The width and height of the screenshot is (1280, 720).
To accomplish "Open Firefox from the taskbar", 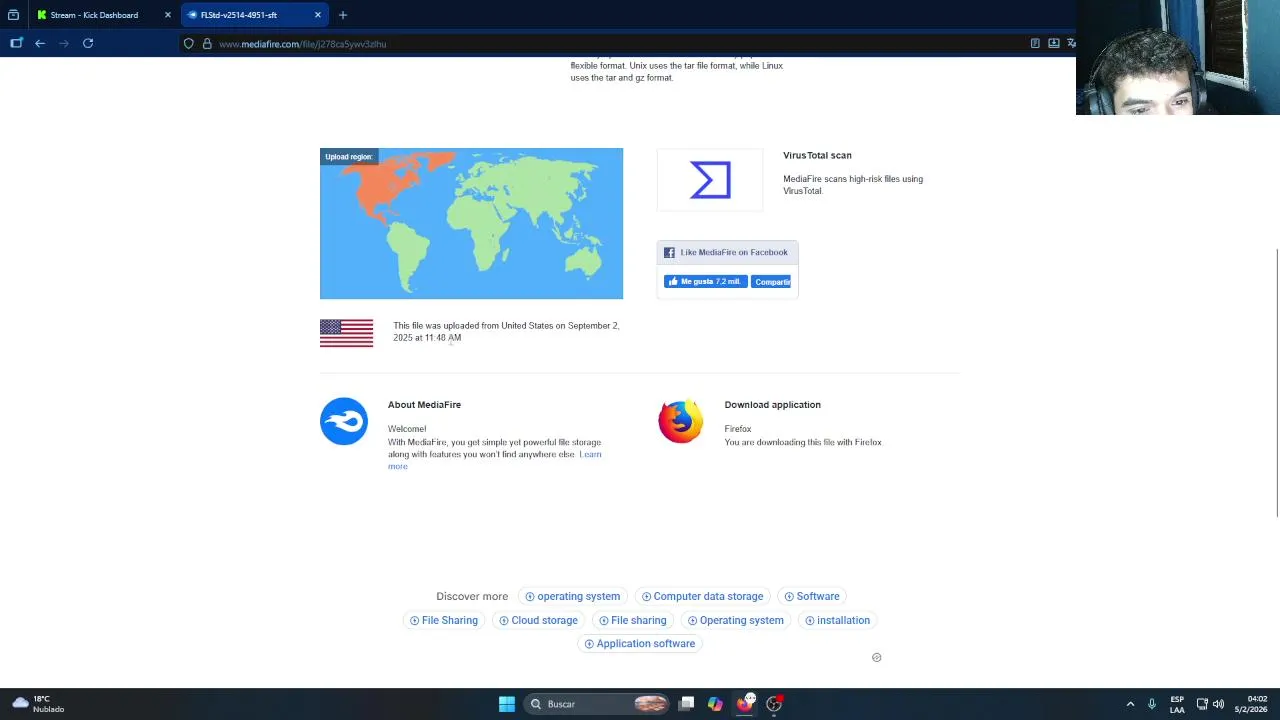I will (745, 703).
